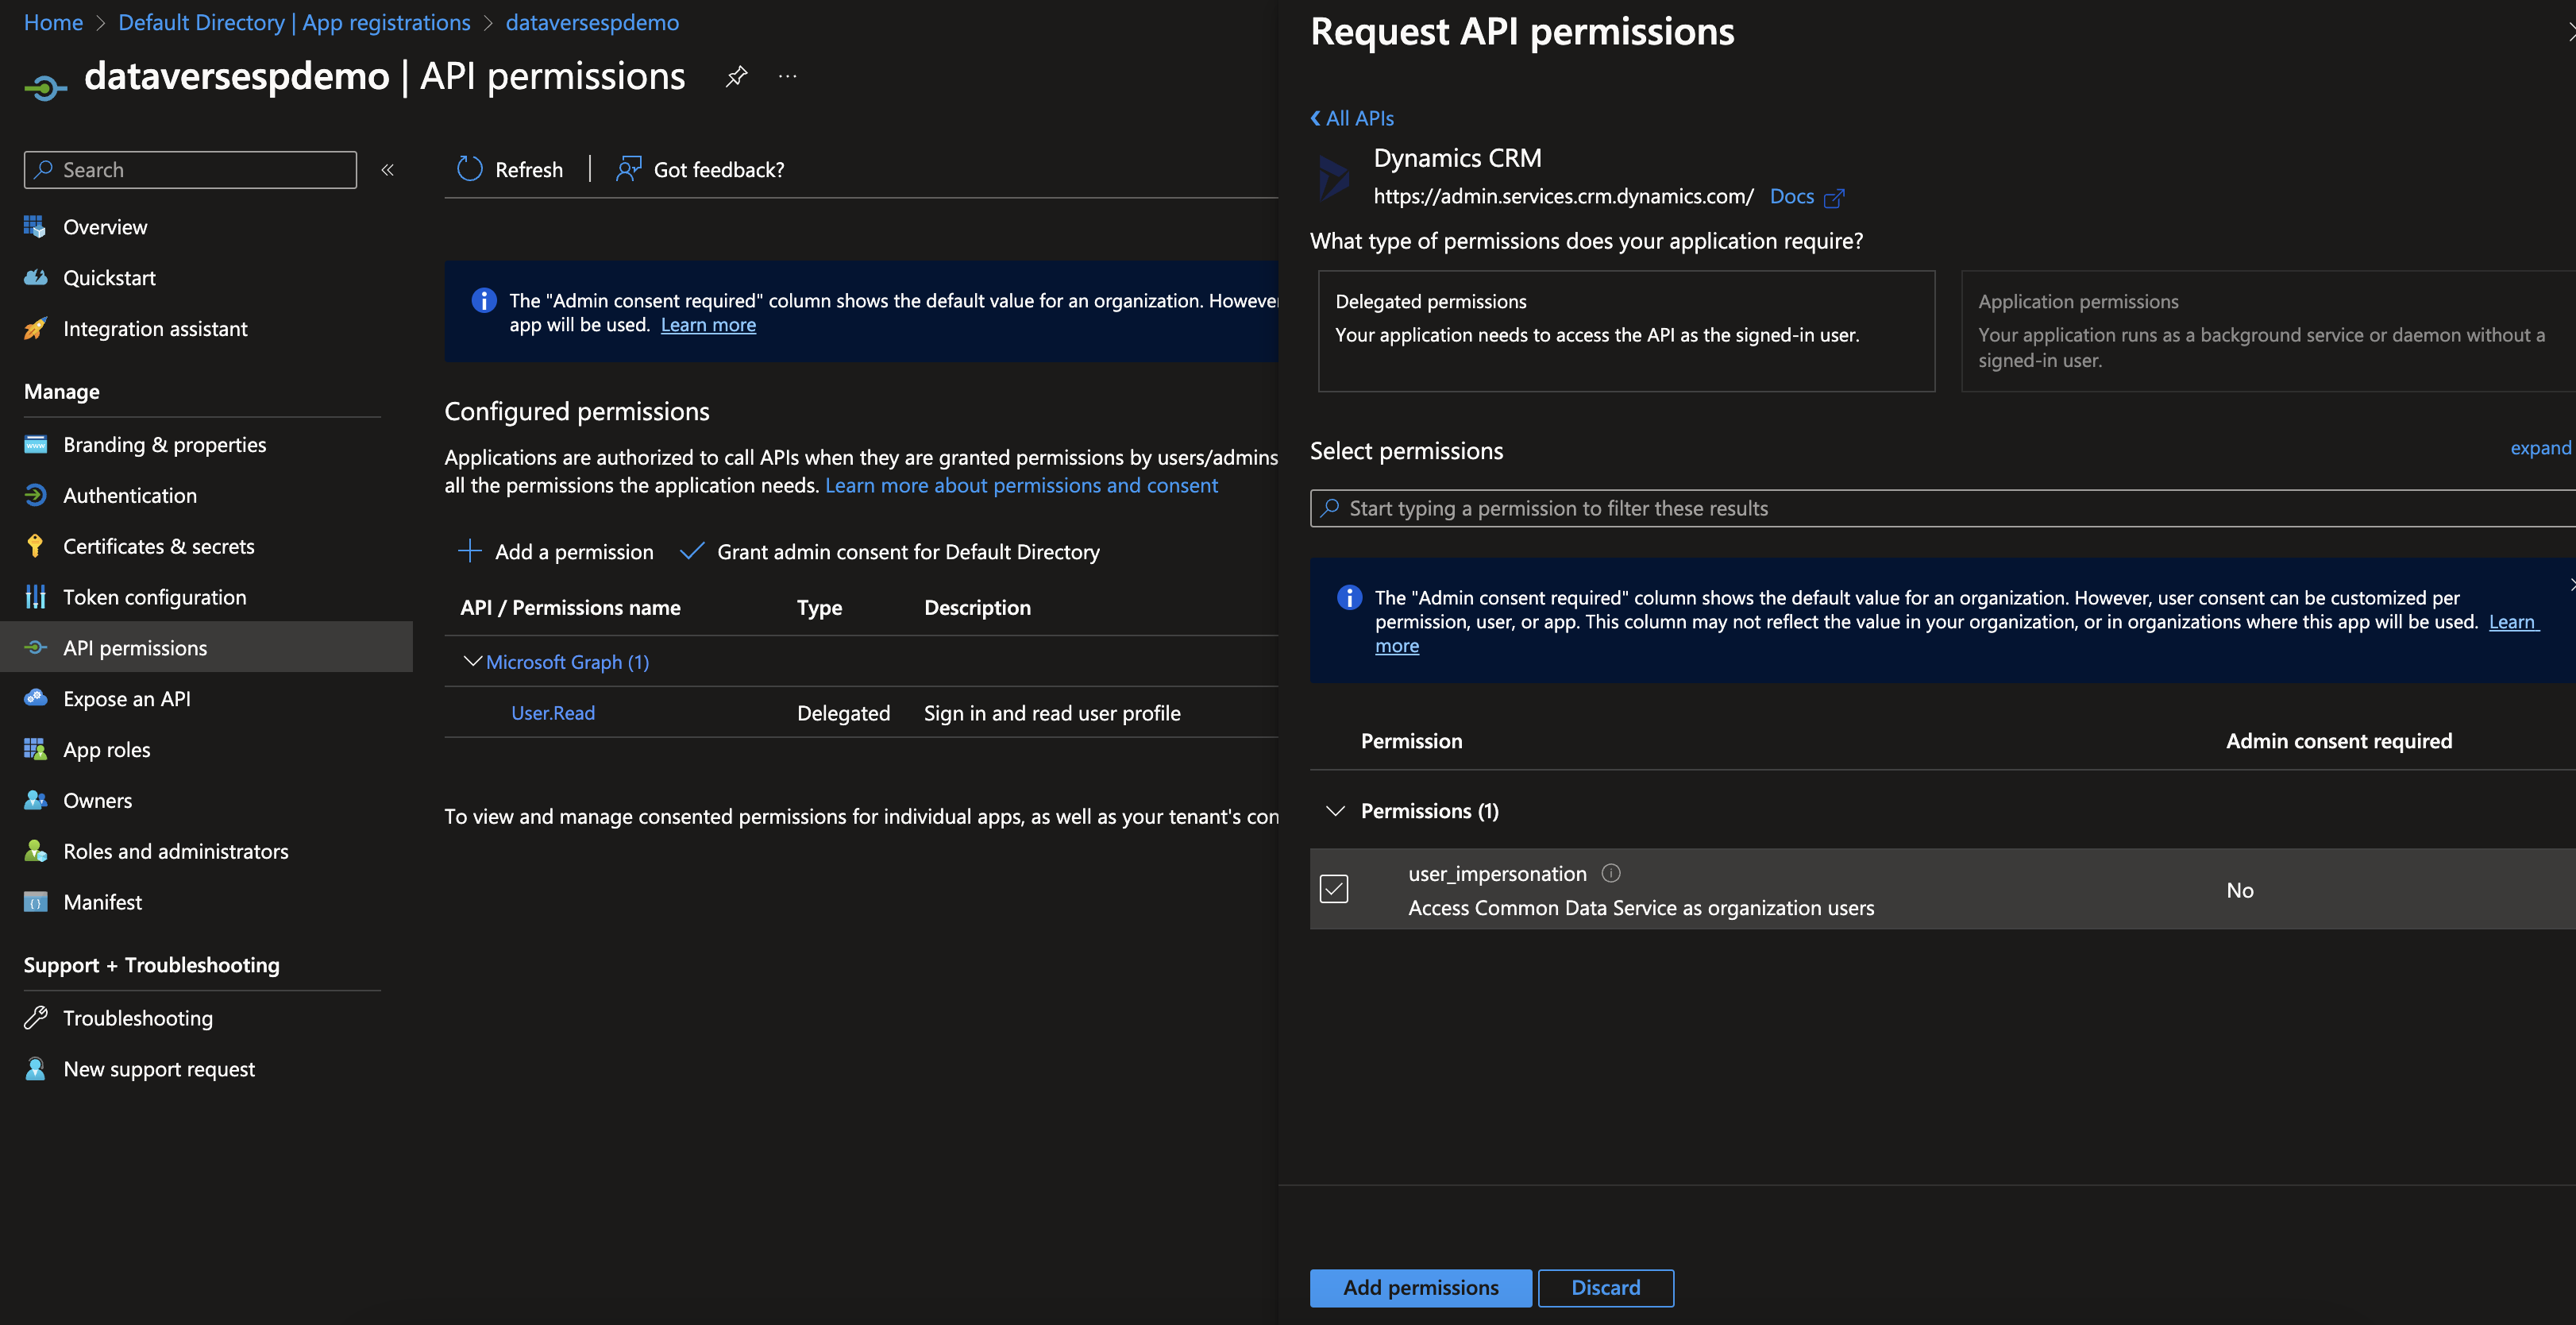2576x1325 pixels.
Task: Click the Roles and administrators icon
Action: pyautogui.click(x=35, y=851)
